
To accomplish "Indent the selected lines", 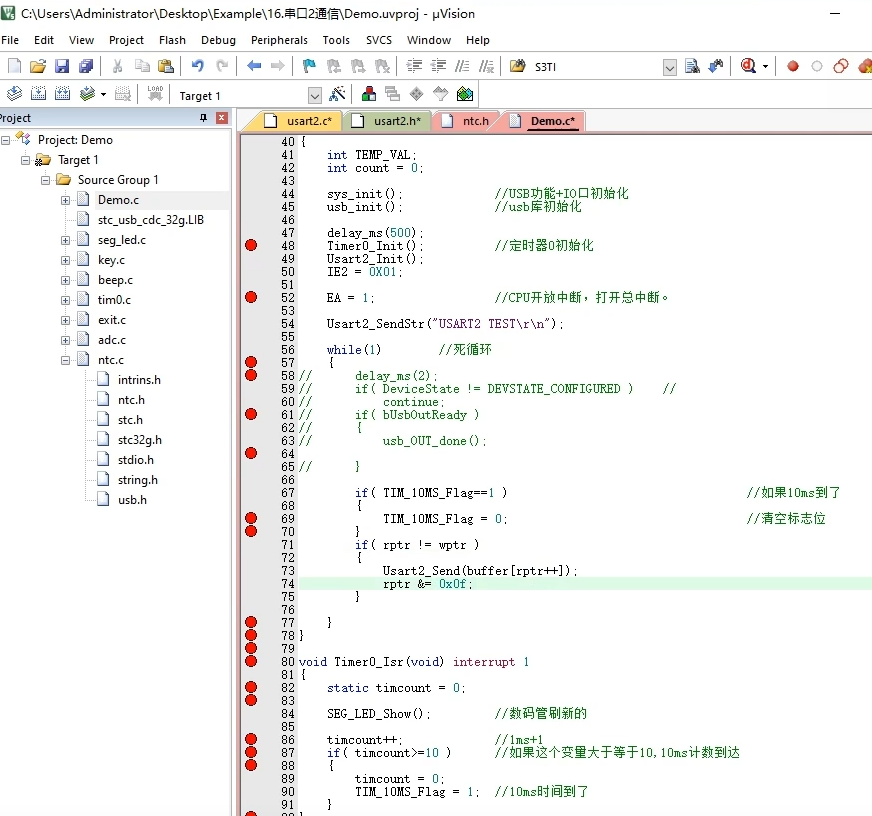I will tap(414, 66).
